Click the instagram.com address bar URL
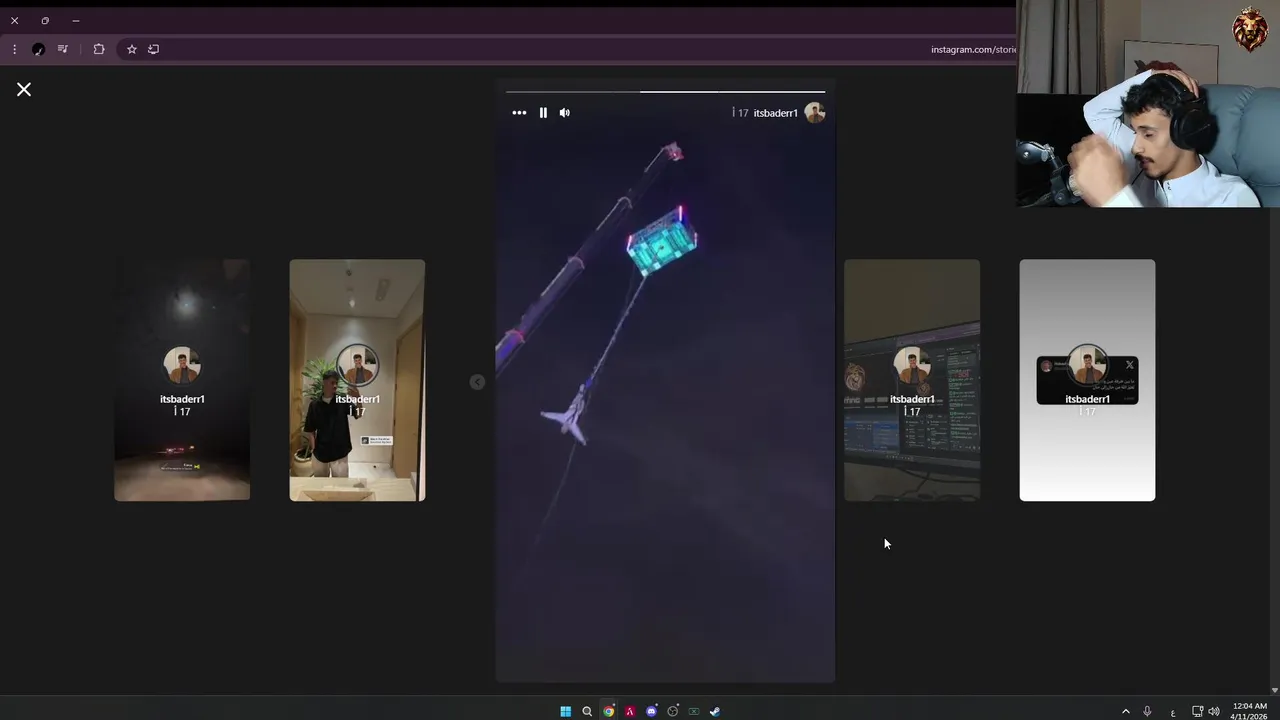 973,49
